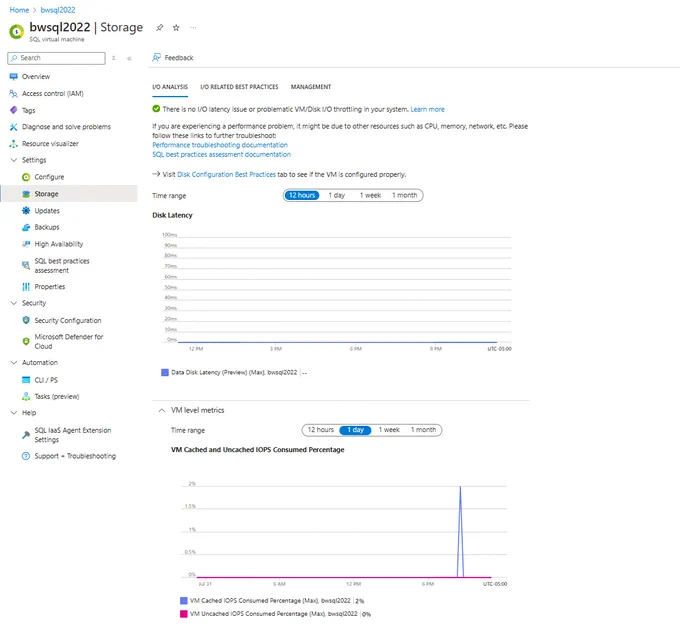Follow the Learn more link
Viewport: 680px width, 634px height.
pyautogui.click(x=428, y=109)
